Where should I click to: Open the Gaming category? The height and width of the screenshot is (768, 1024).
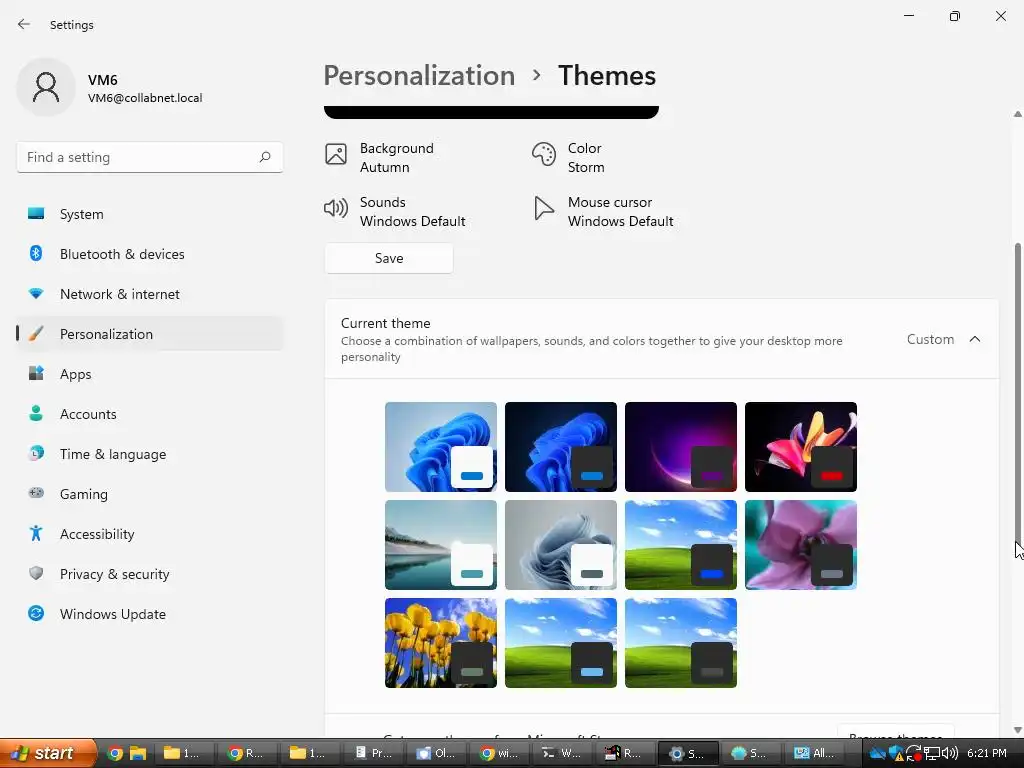click(x=150, y=494)
